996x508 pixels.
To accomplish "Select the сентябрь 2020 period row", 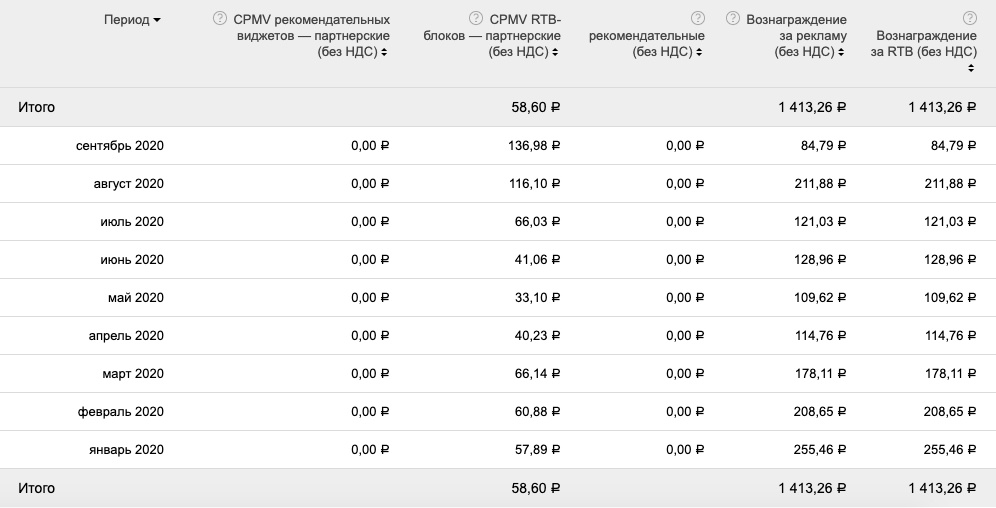I will (119, 146).
